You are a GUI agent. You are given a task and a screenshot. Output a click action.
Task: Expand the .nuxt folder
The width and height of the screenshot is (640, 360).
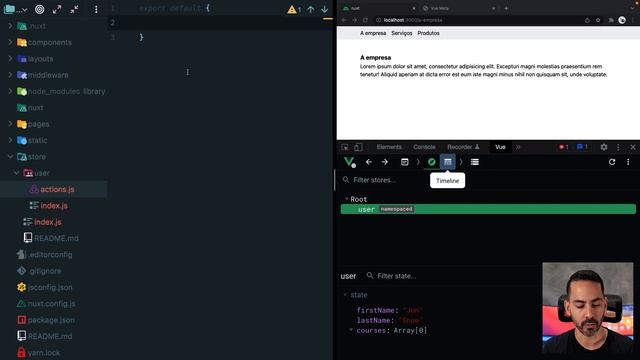point(10,26)
